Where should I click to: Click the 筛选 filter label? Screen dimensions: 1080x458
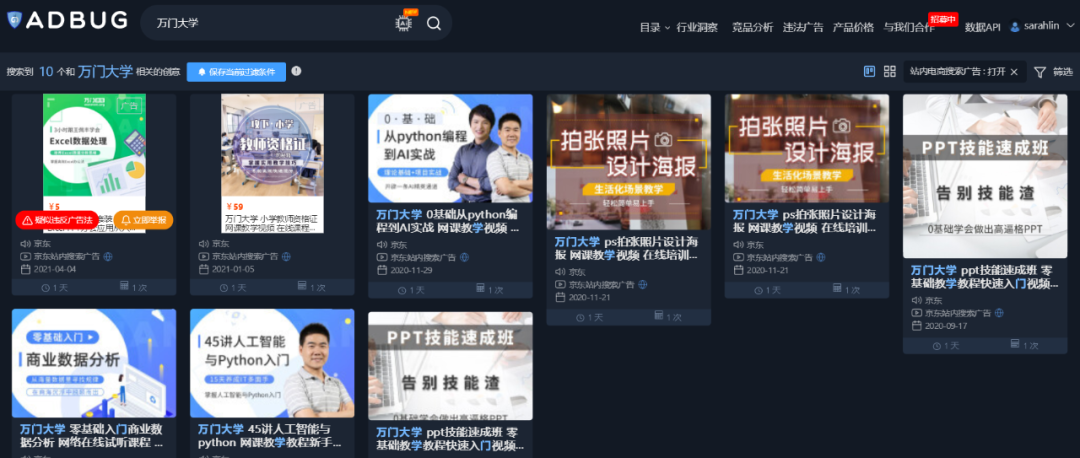click(1063, 72)
